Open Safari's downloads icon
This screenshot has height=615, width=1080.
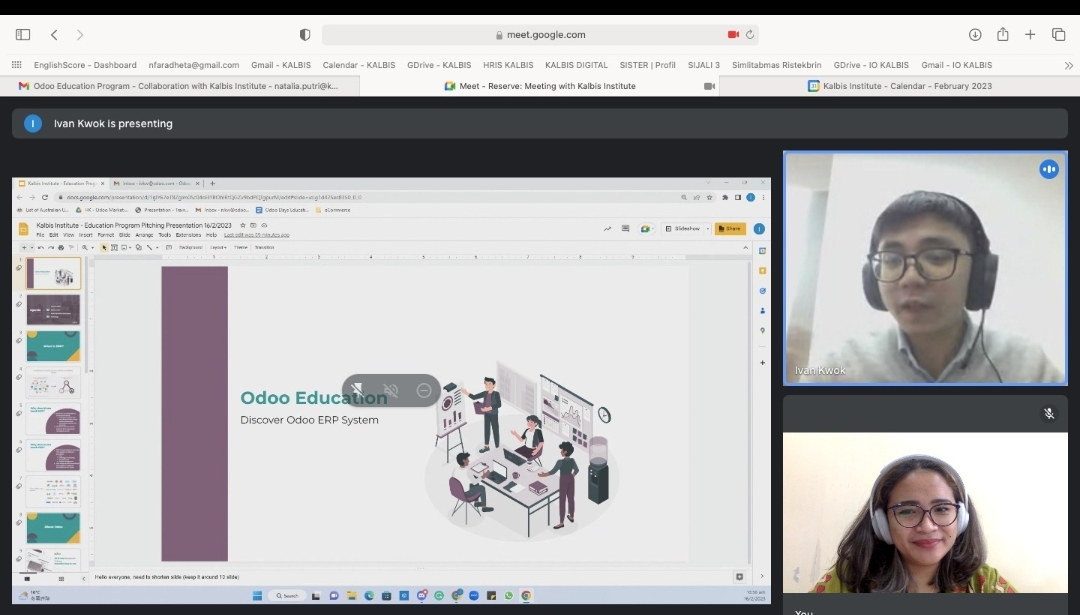(975, 34)
